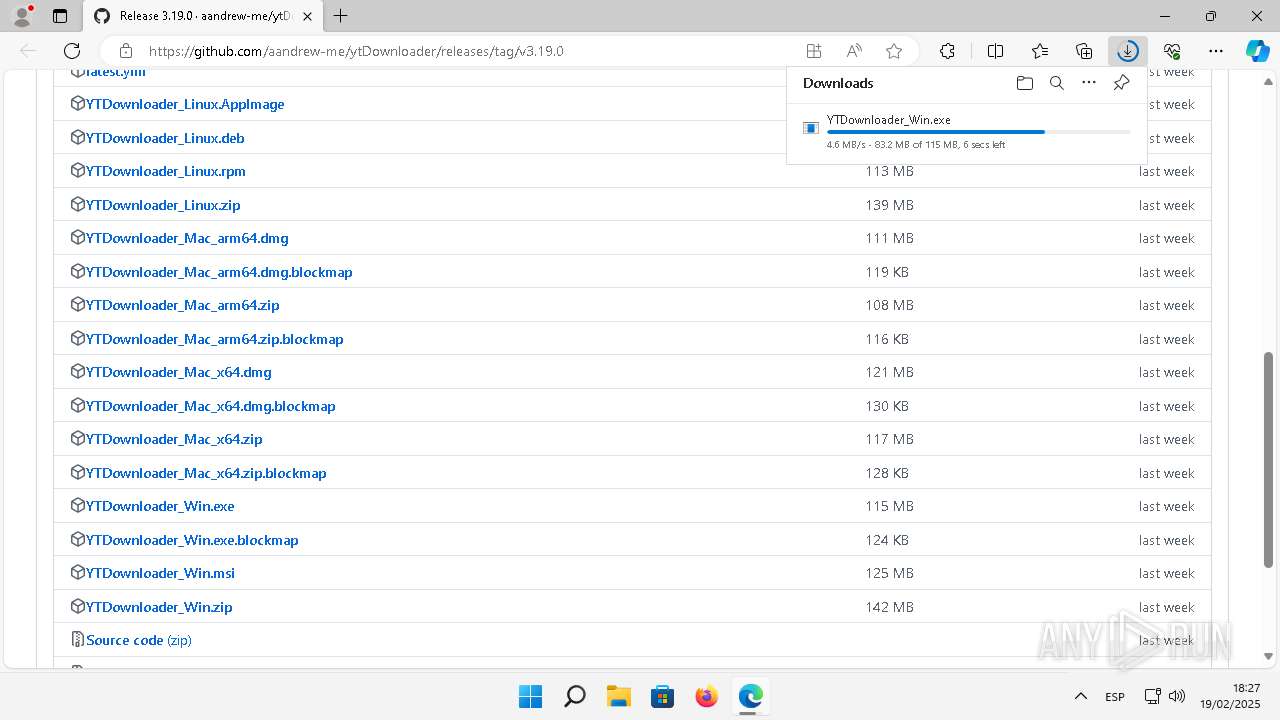Show hidden system tray icons
This screenshot has width=1280, height=720.
(x=1080, y=696)
